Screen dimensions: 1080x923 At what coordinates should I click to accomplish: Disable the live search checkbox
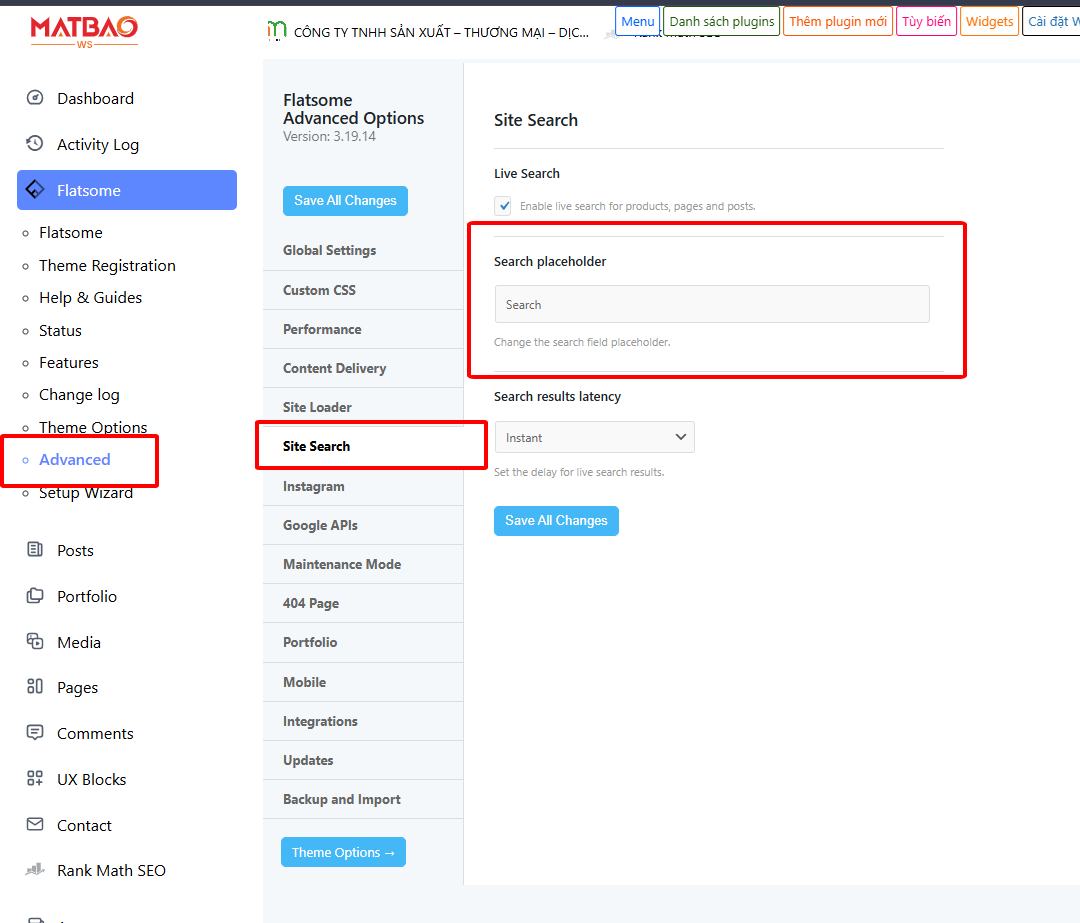tap(503, 206)
